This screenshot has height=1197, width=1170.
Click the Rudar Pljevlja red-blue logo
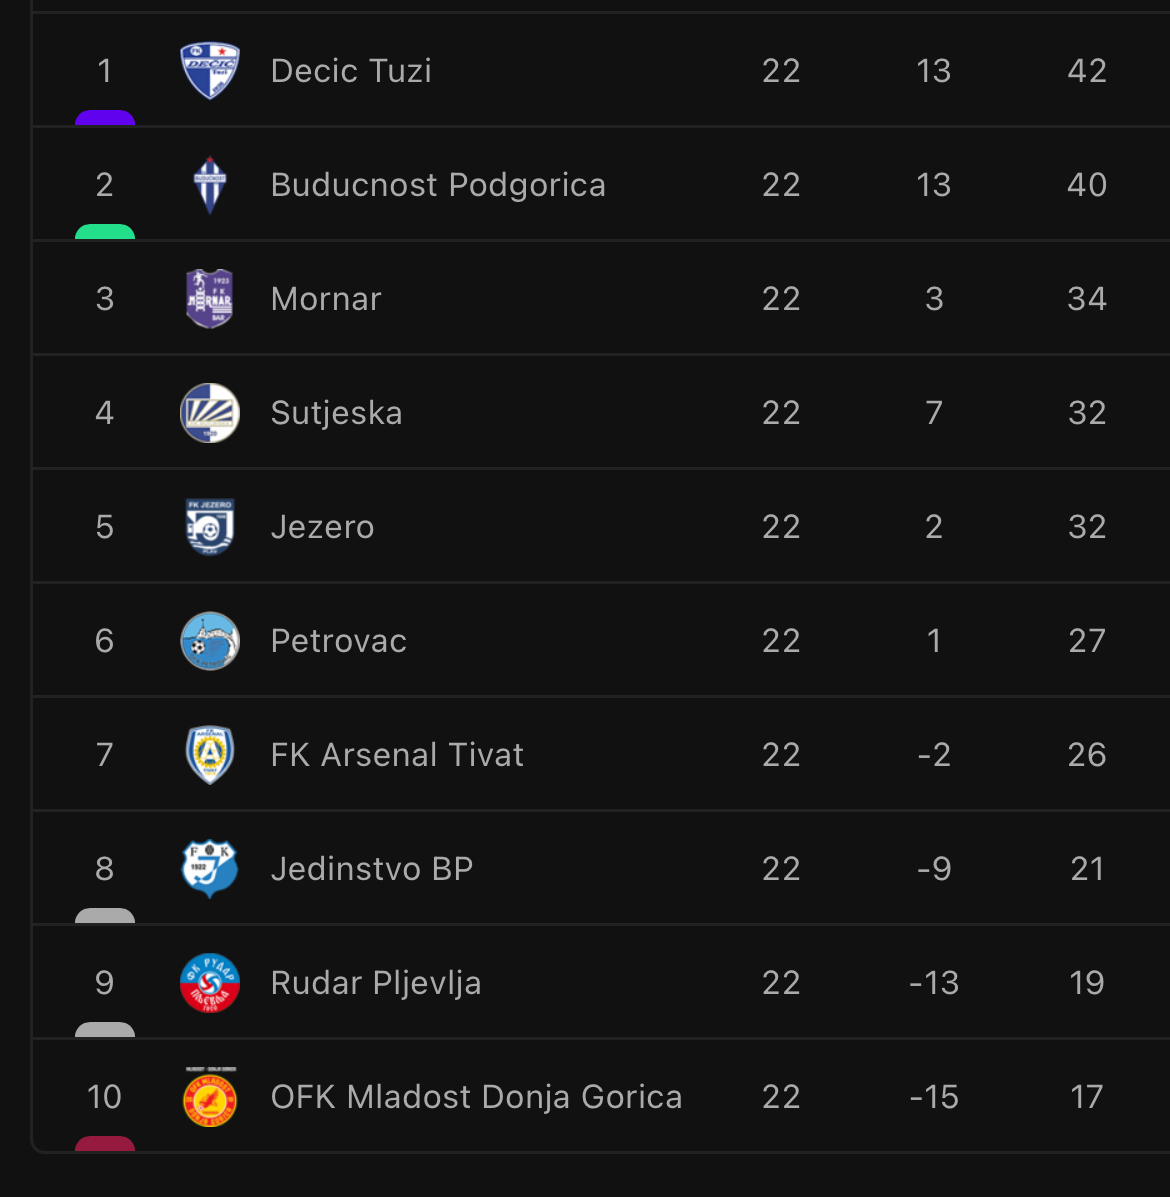click(x=210, y=982)
